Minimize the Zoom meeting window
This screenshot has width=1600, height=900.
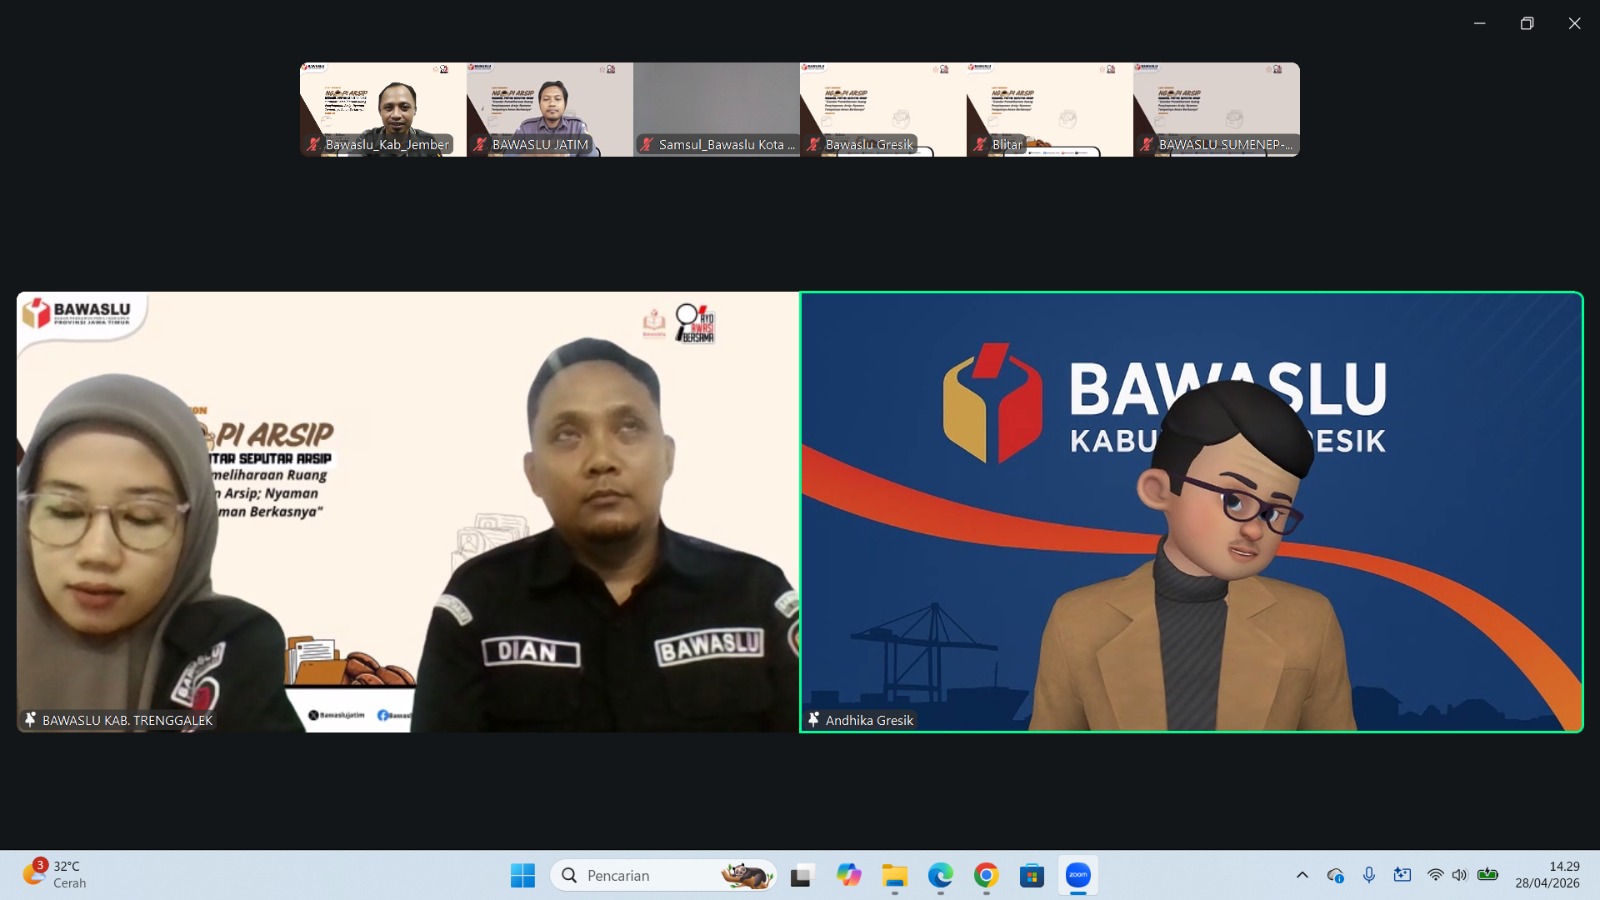(1479, 23)
